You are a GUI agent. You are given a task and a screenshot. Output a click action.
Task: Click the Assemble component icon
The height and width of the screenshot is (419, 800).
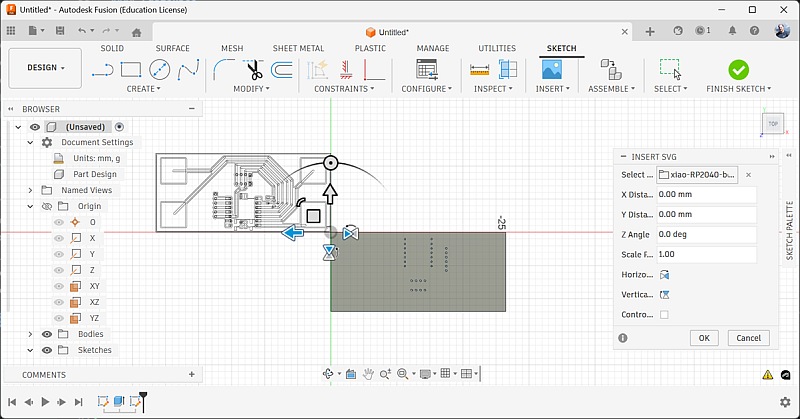(x=611, y=69)
